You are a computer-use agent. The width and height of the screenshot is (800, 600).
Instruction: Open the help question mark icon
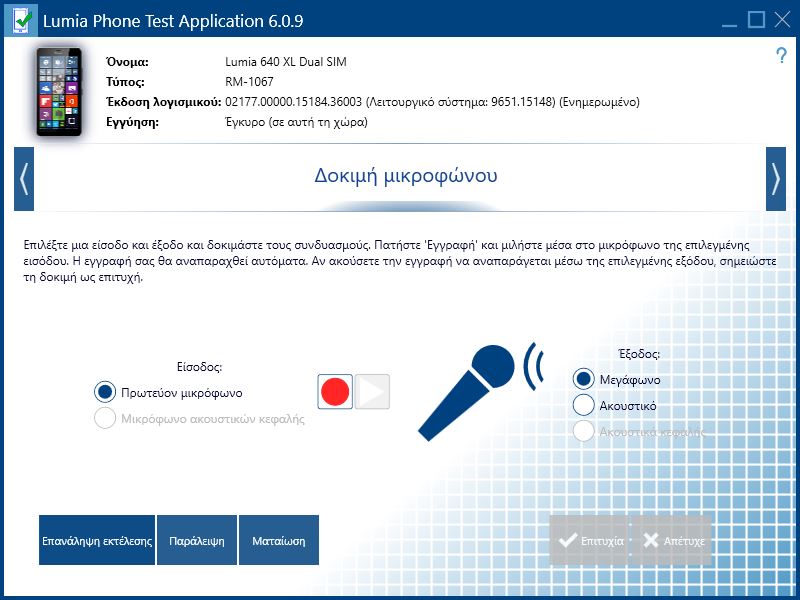coord(781,55)
